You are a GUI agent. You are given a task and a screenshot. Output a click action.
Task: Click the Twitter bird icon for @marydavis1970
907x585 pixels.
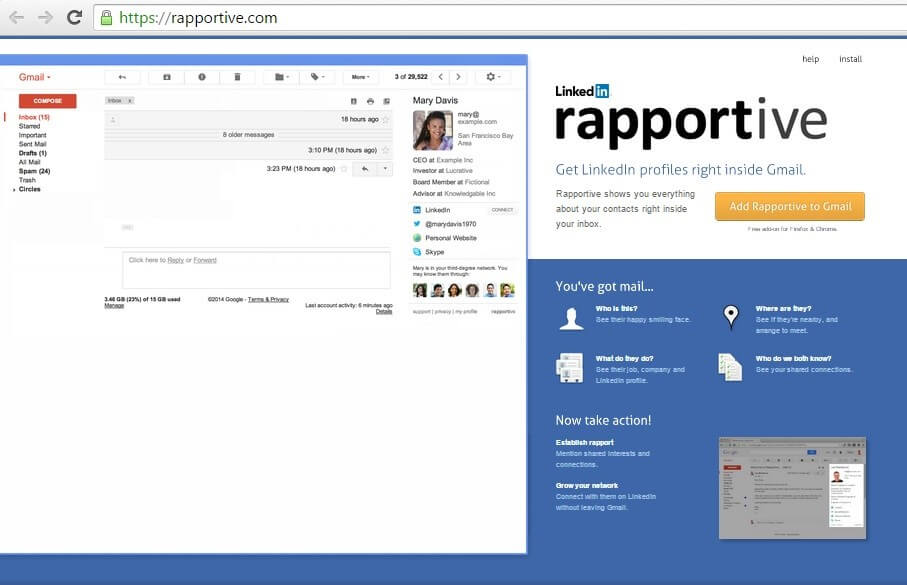click(x=417, y=224)
